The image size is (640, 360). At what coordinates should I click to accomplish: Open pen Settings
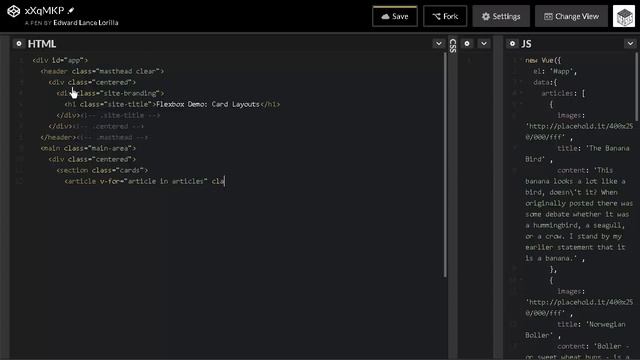(501, 16)
